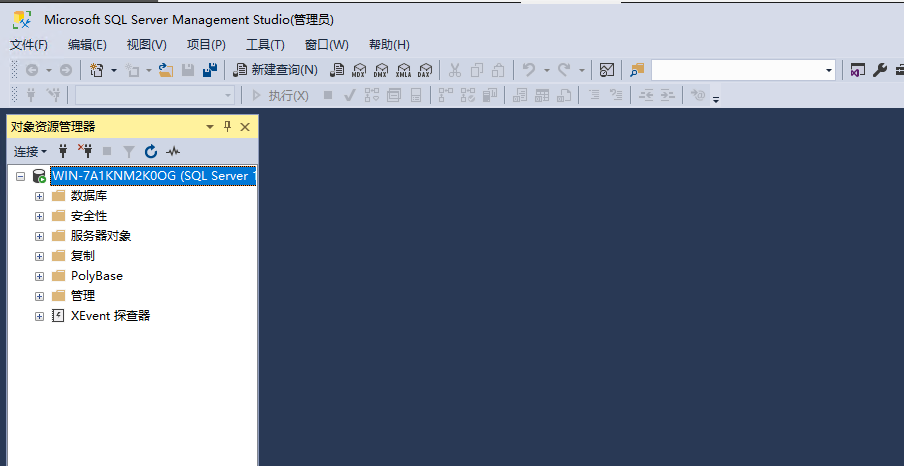
Task: Click the Activity pulse icon in Object Explorer
Action: [x=173, y=152]
